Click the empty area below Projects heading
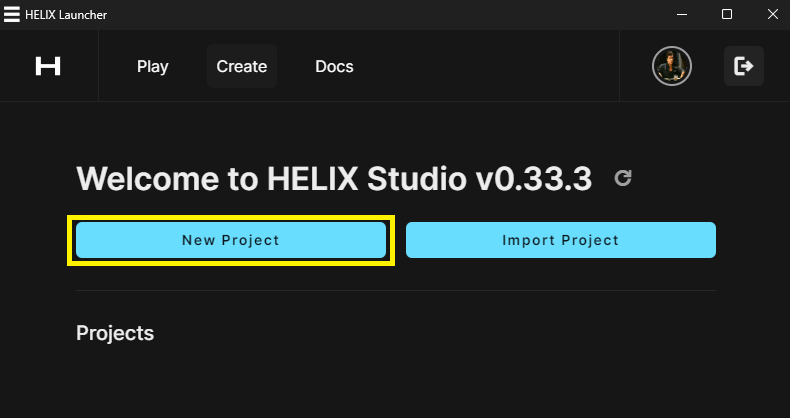 point(395,385)
